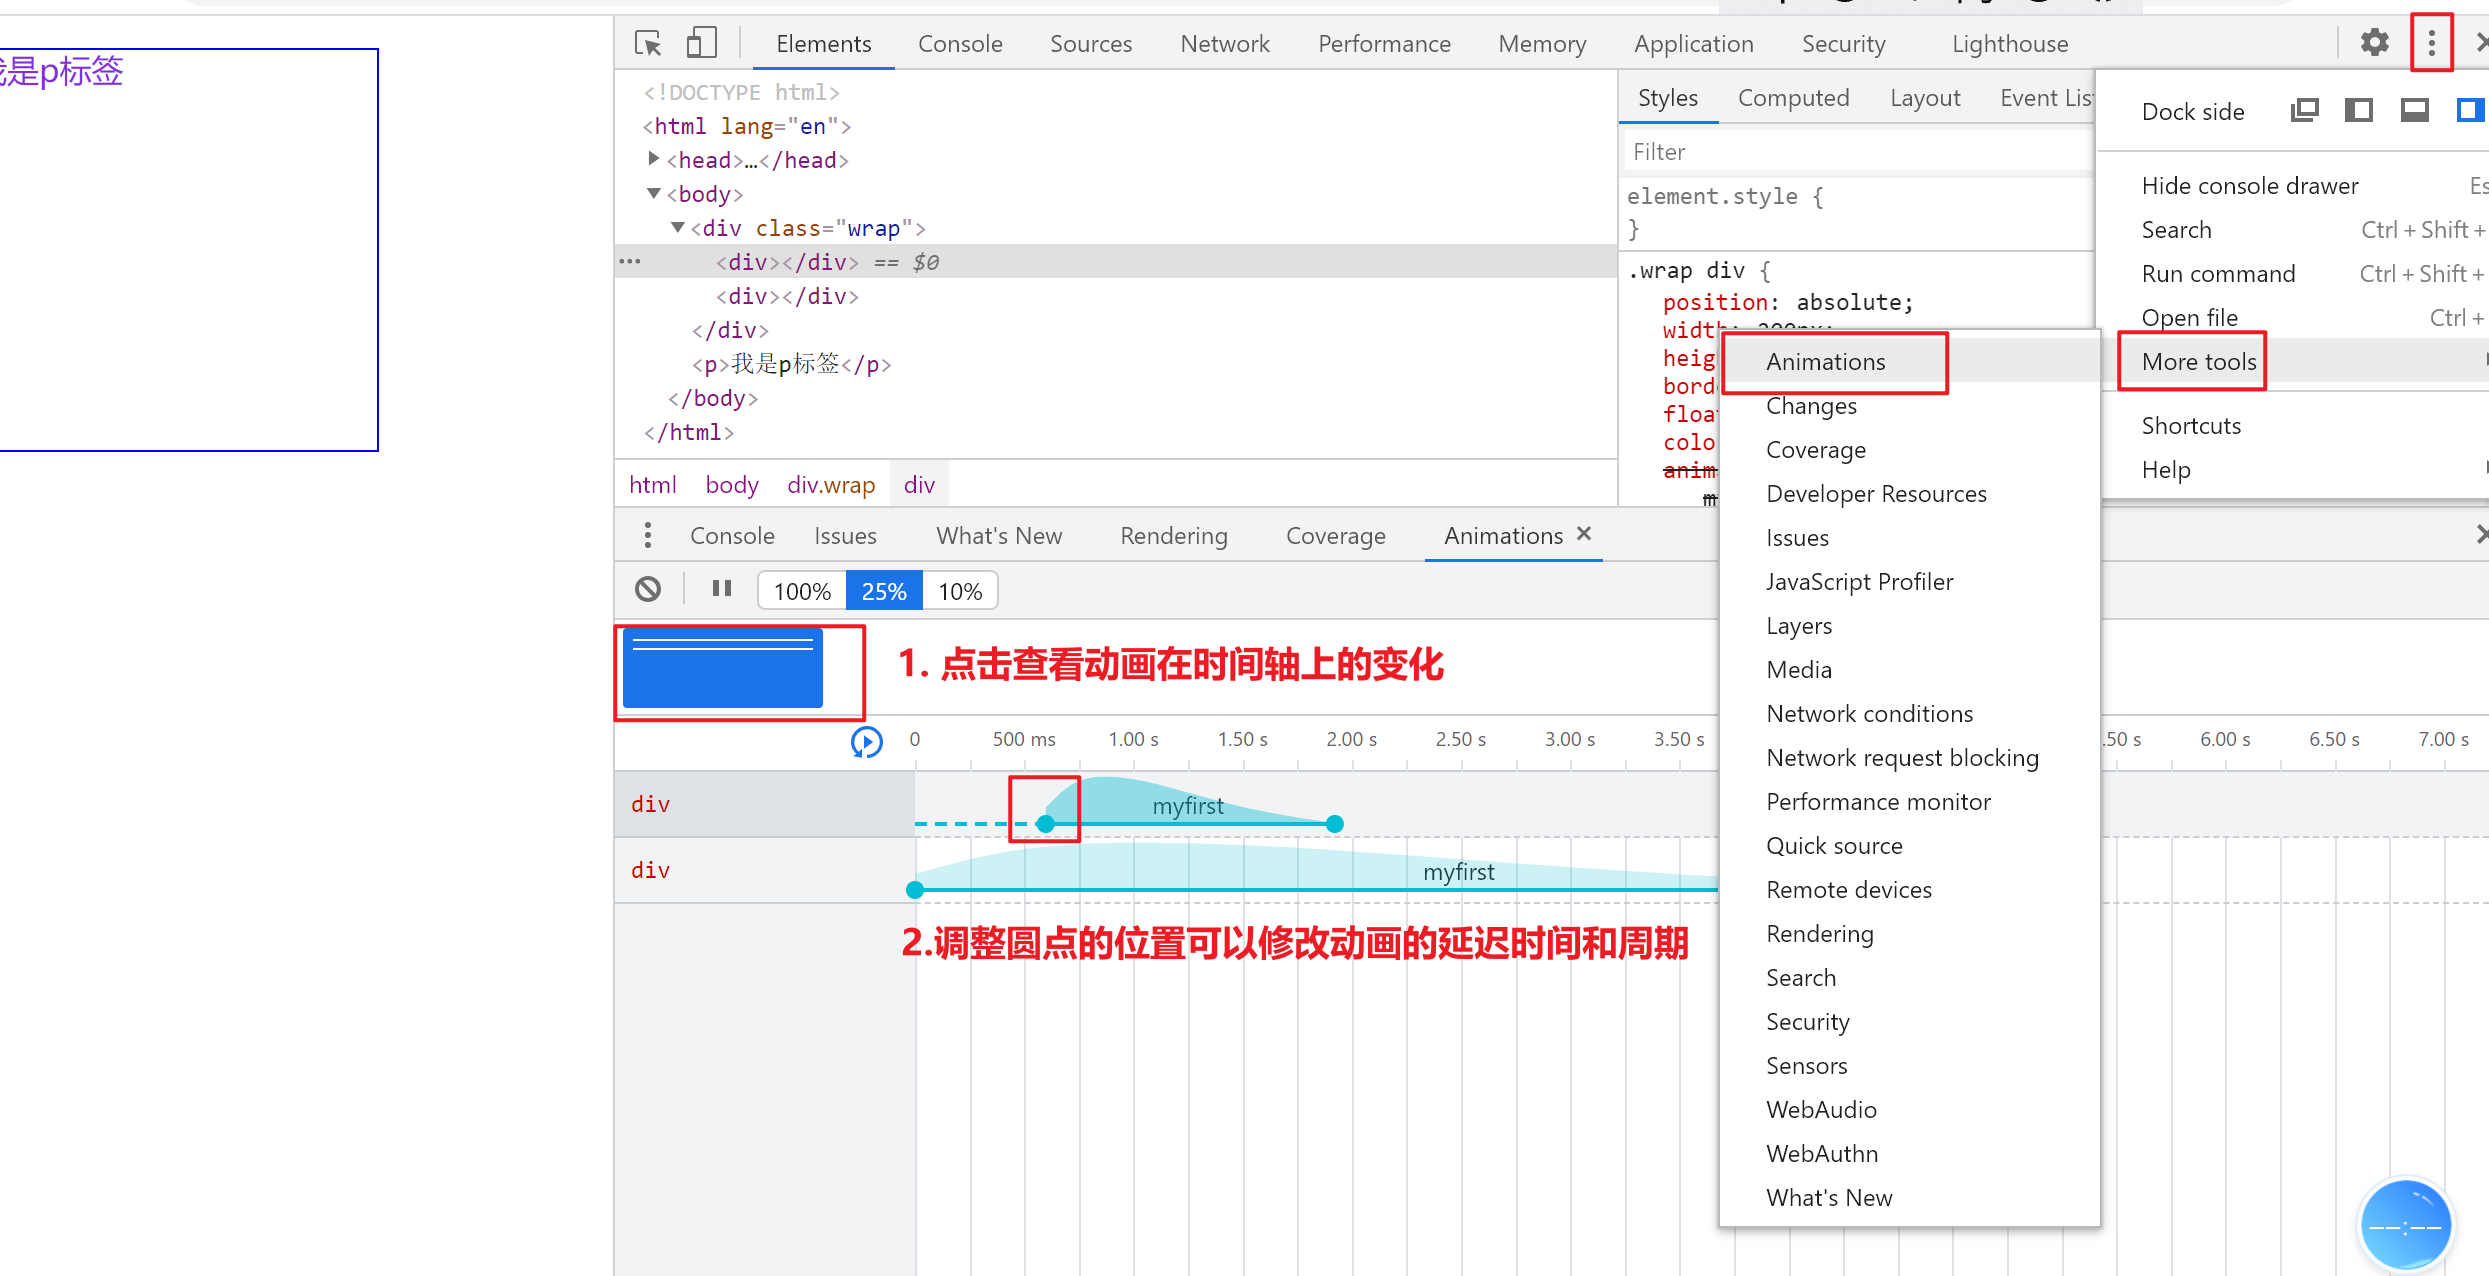Collapse the div class wrap node

pos(678,227)
